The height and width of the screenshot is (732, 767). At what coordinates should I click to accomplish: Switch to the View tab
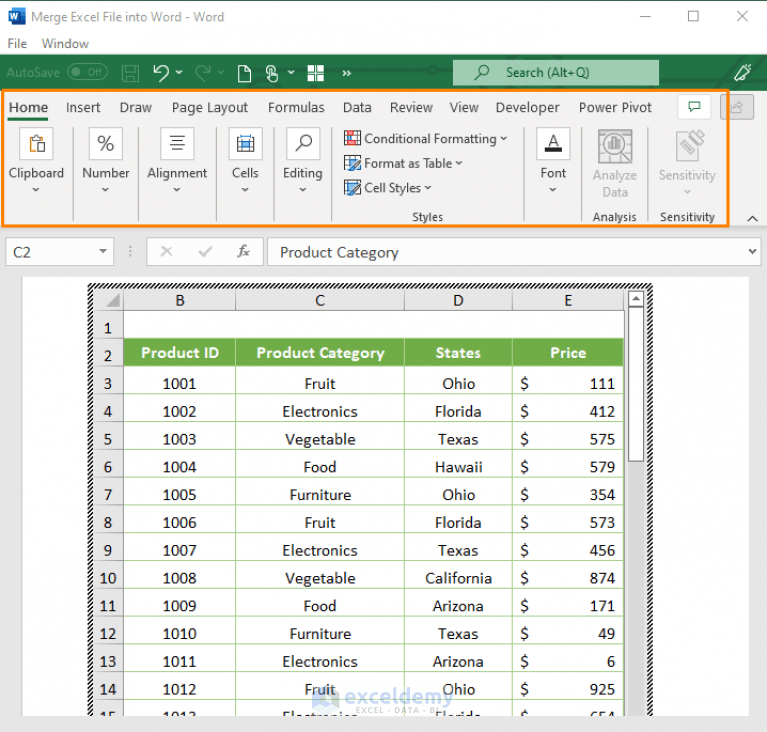tap(464, 108)
